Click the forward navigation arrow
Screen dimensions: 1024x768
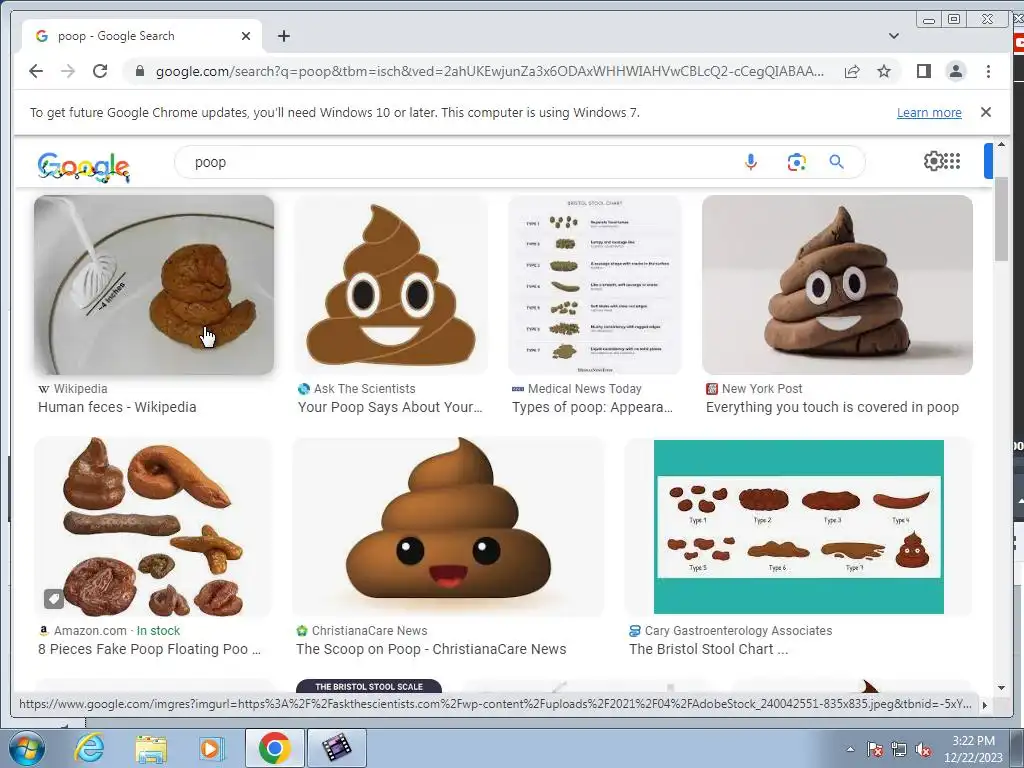[x=68, y=71]
